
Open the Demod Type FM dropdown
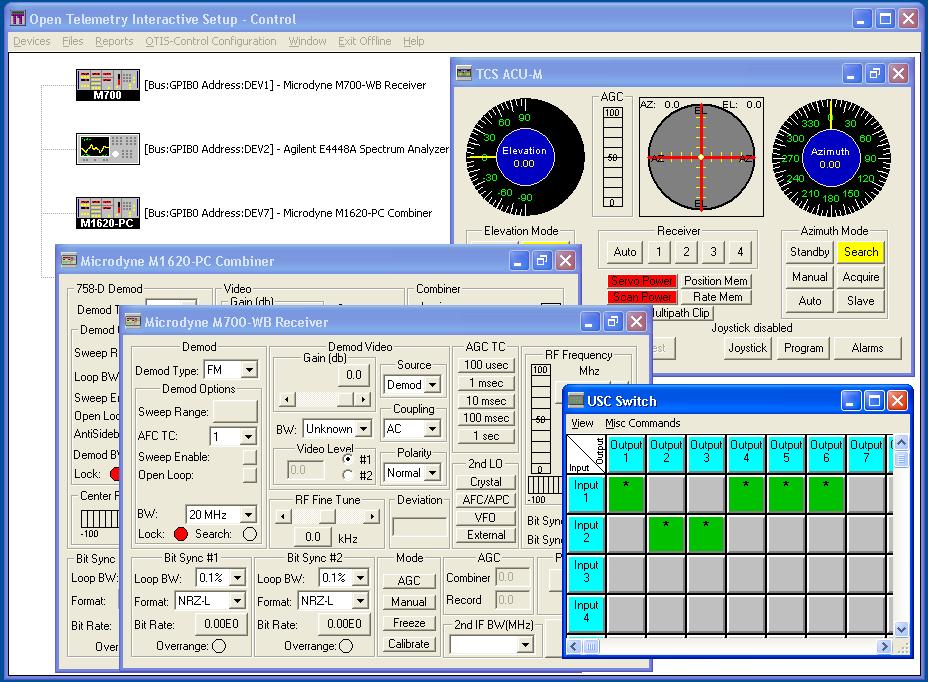click(x=250, y=370)
